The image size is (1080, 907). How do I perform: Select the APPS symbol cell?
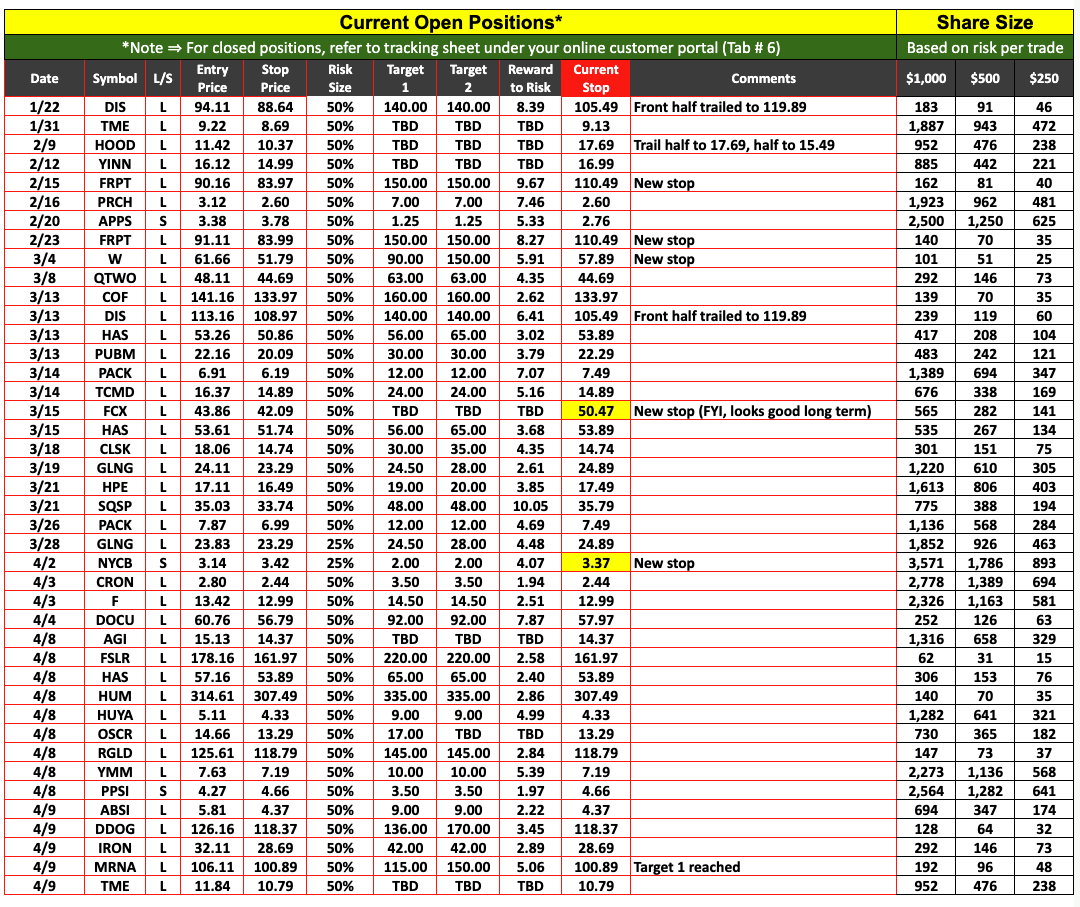[x=115, y=221]
